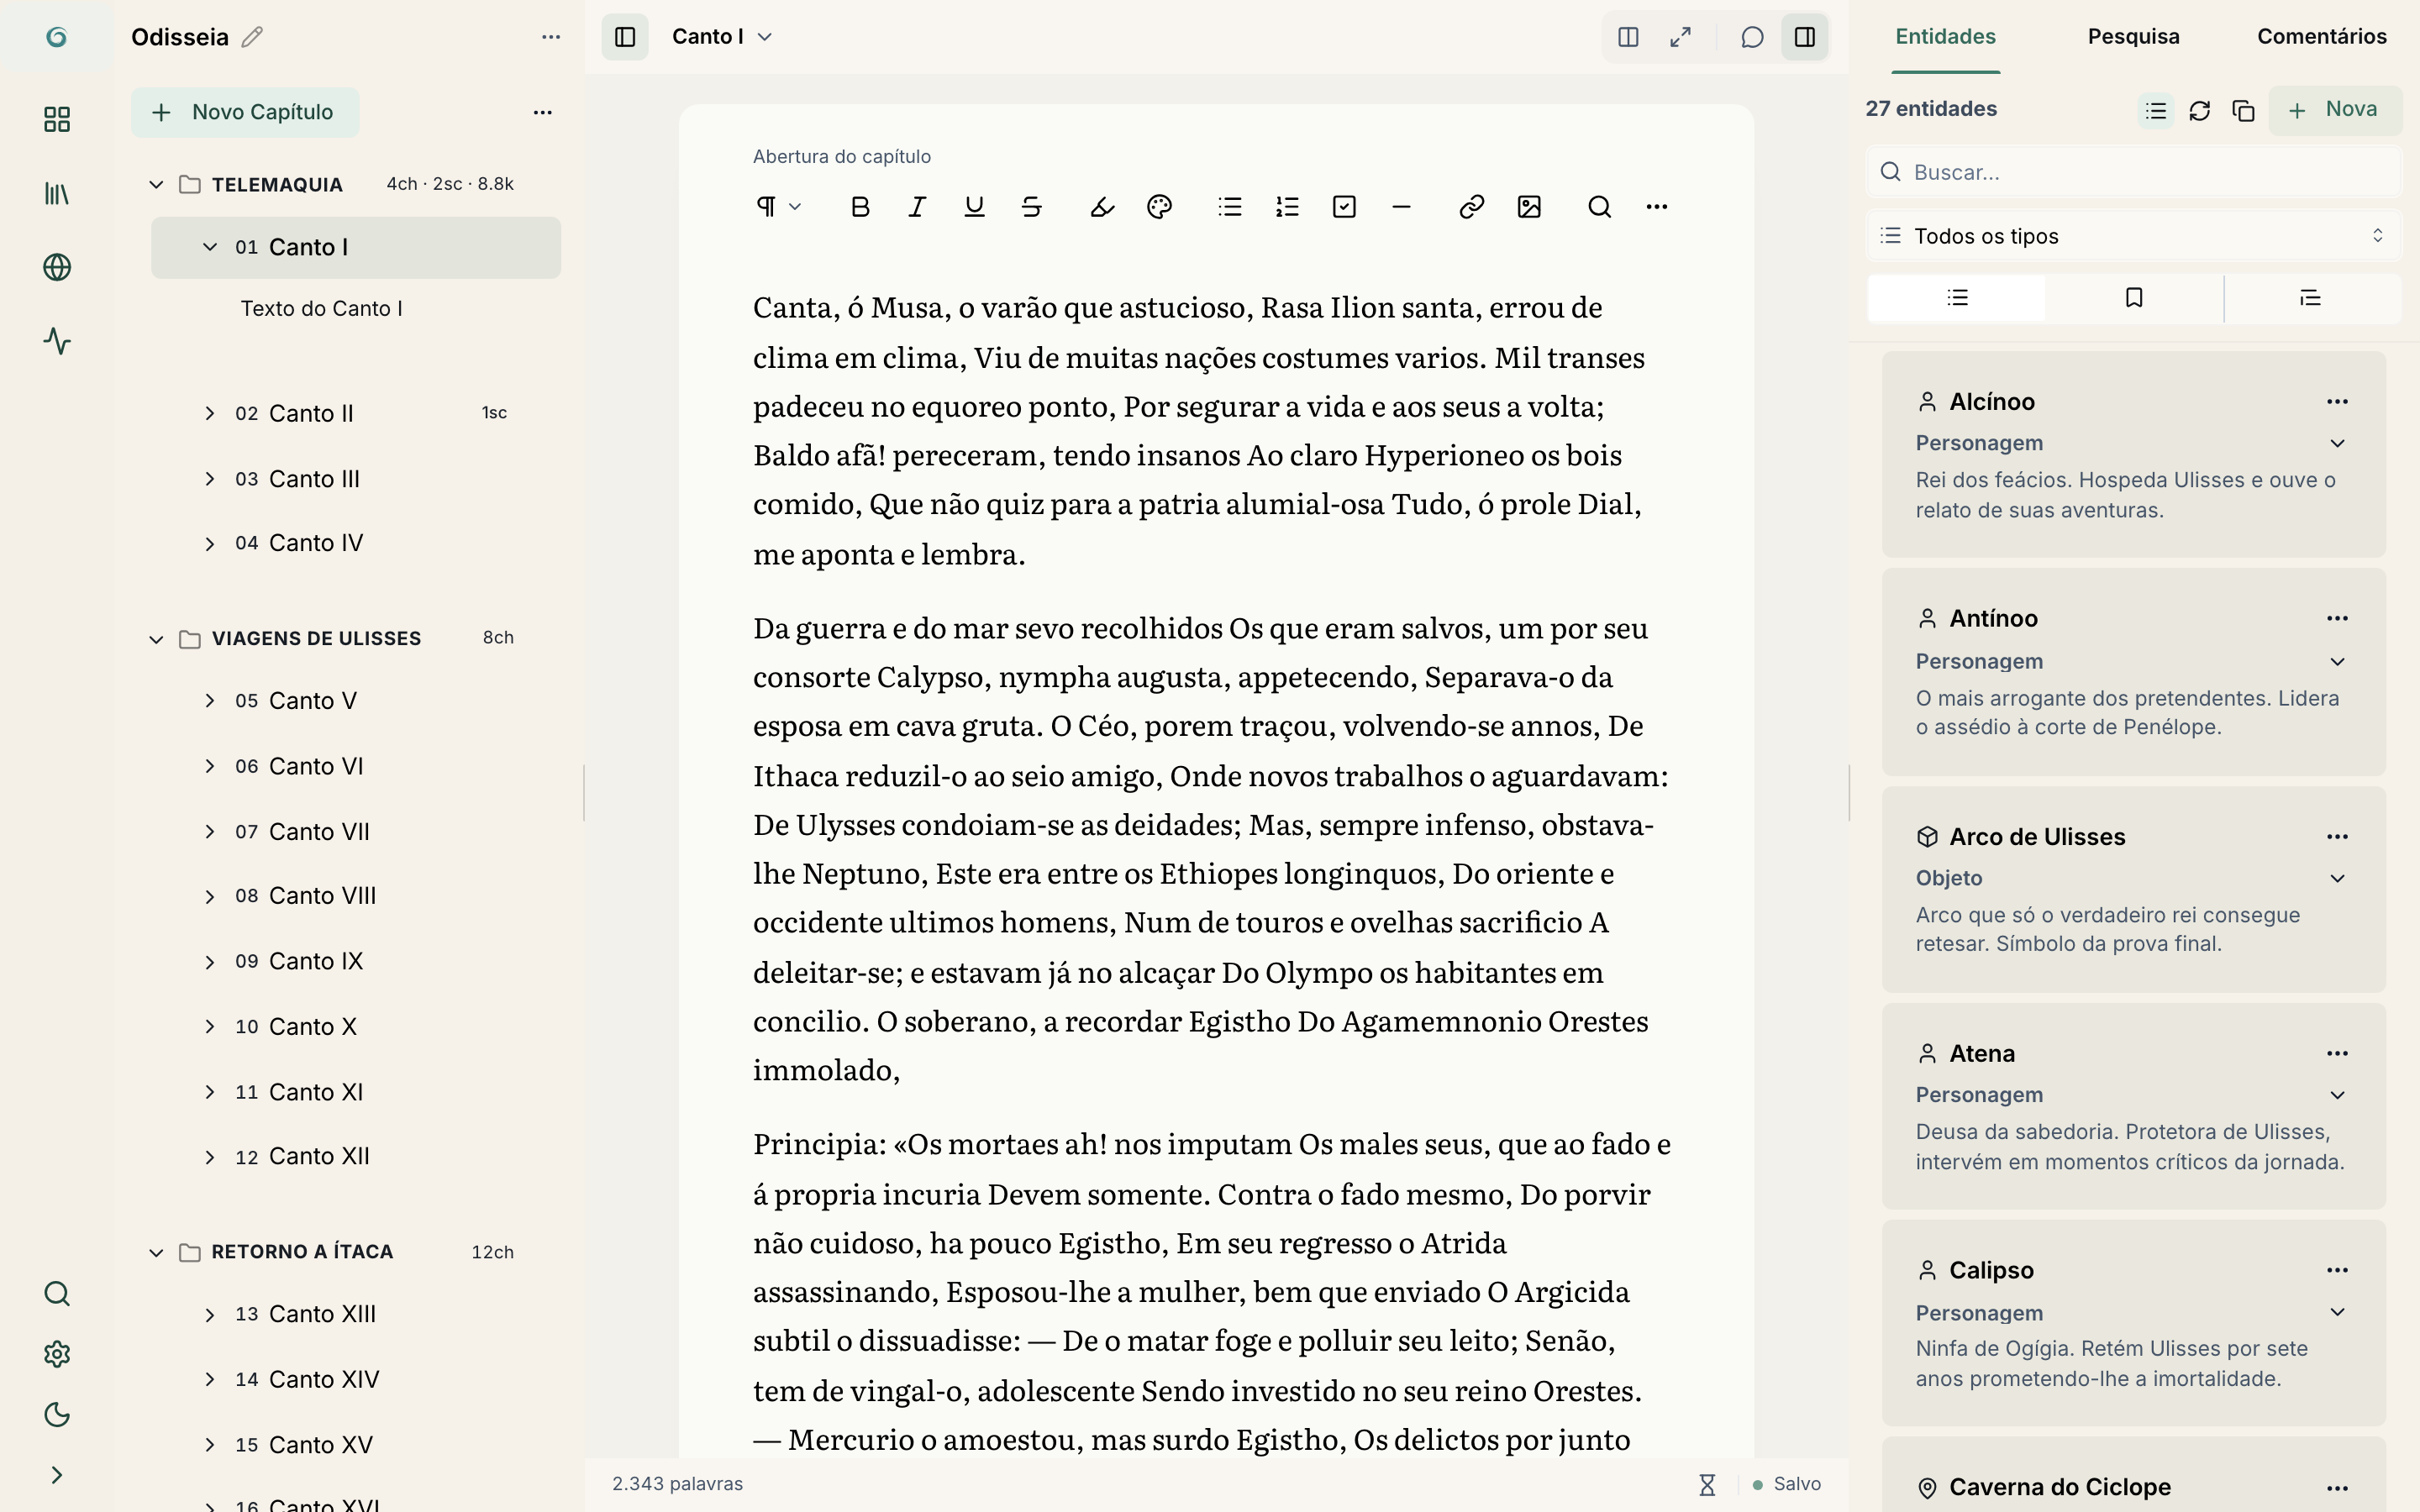Insert a hyperlink

click(x=1471, y=207)
